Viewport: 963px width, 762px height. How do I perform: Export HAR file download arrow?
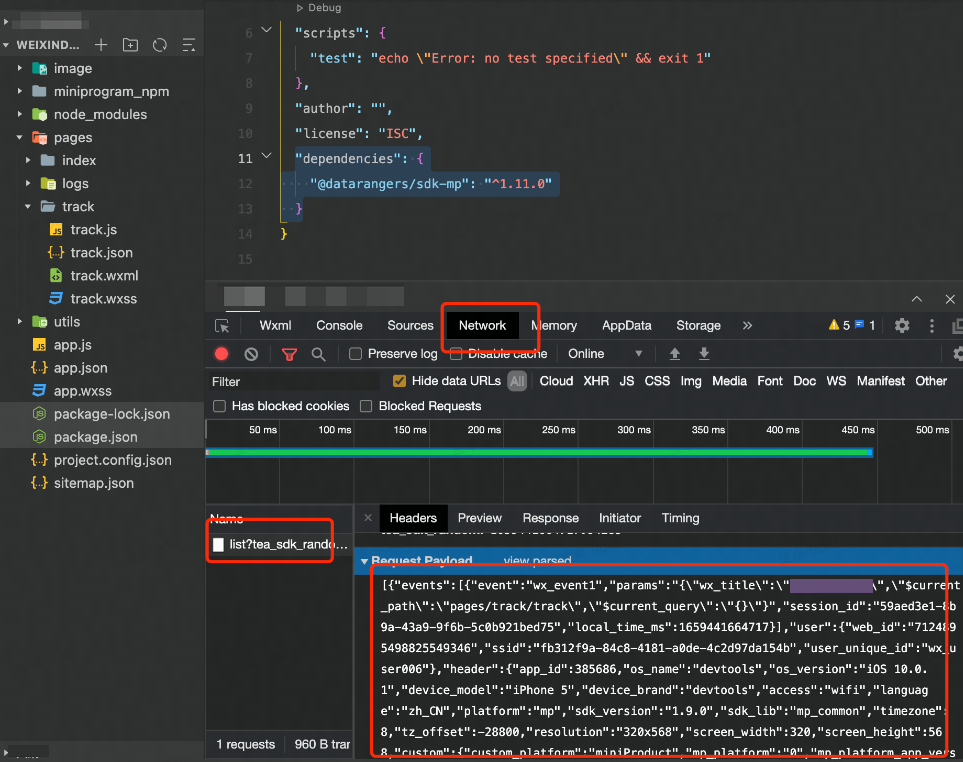point(704,354)
